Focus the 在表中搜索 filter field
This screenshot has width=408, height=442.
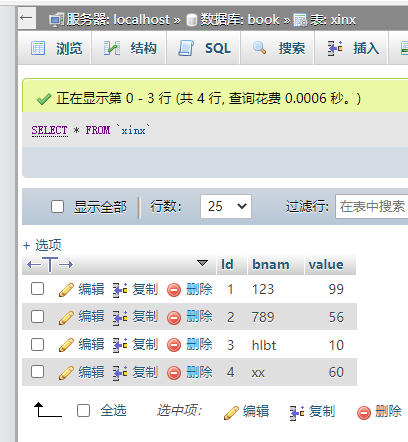[372, 207]
